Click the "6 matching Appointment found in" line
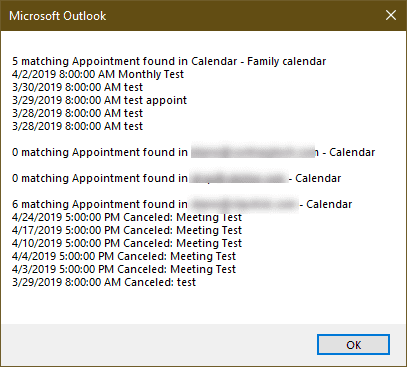407x367 pixels. [x=182, y=204]
